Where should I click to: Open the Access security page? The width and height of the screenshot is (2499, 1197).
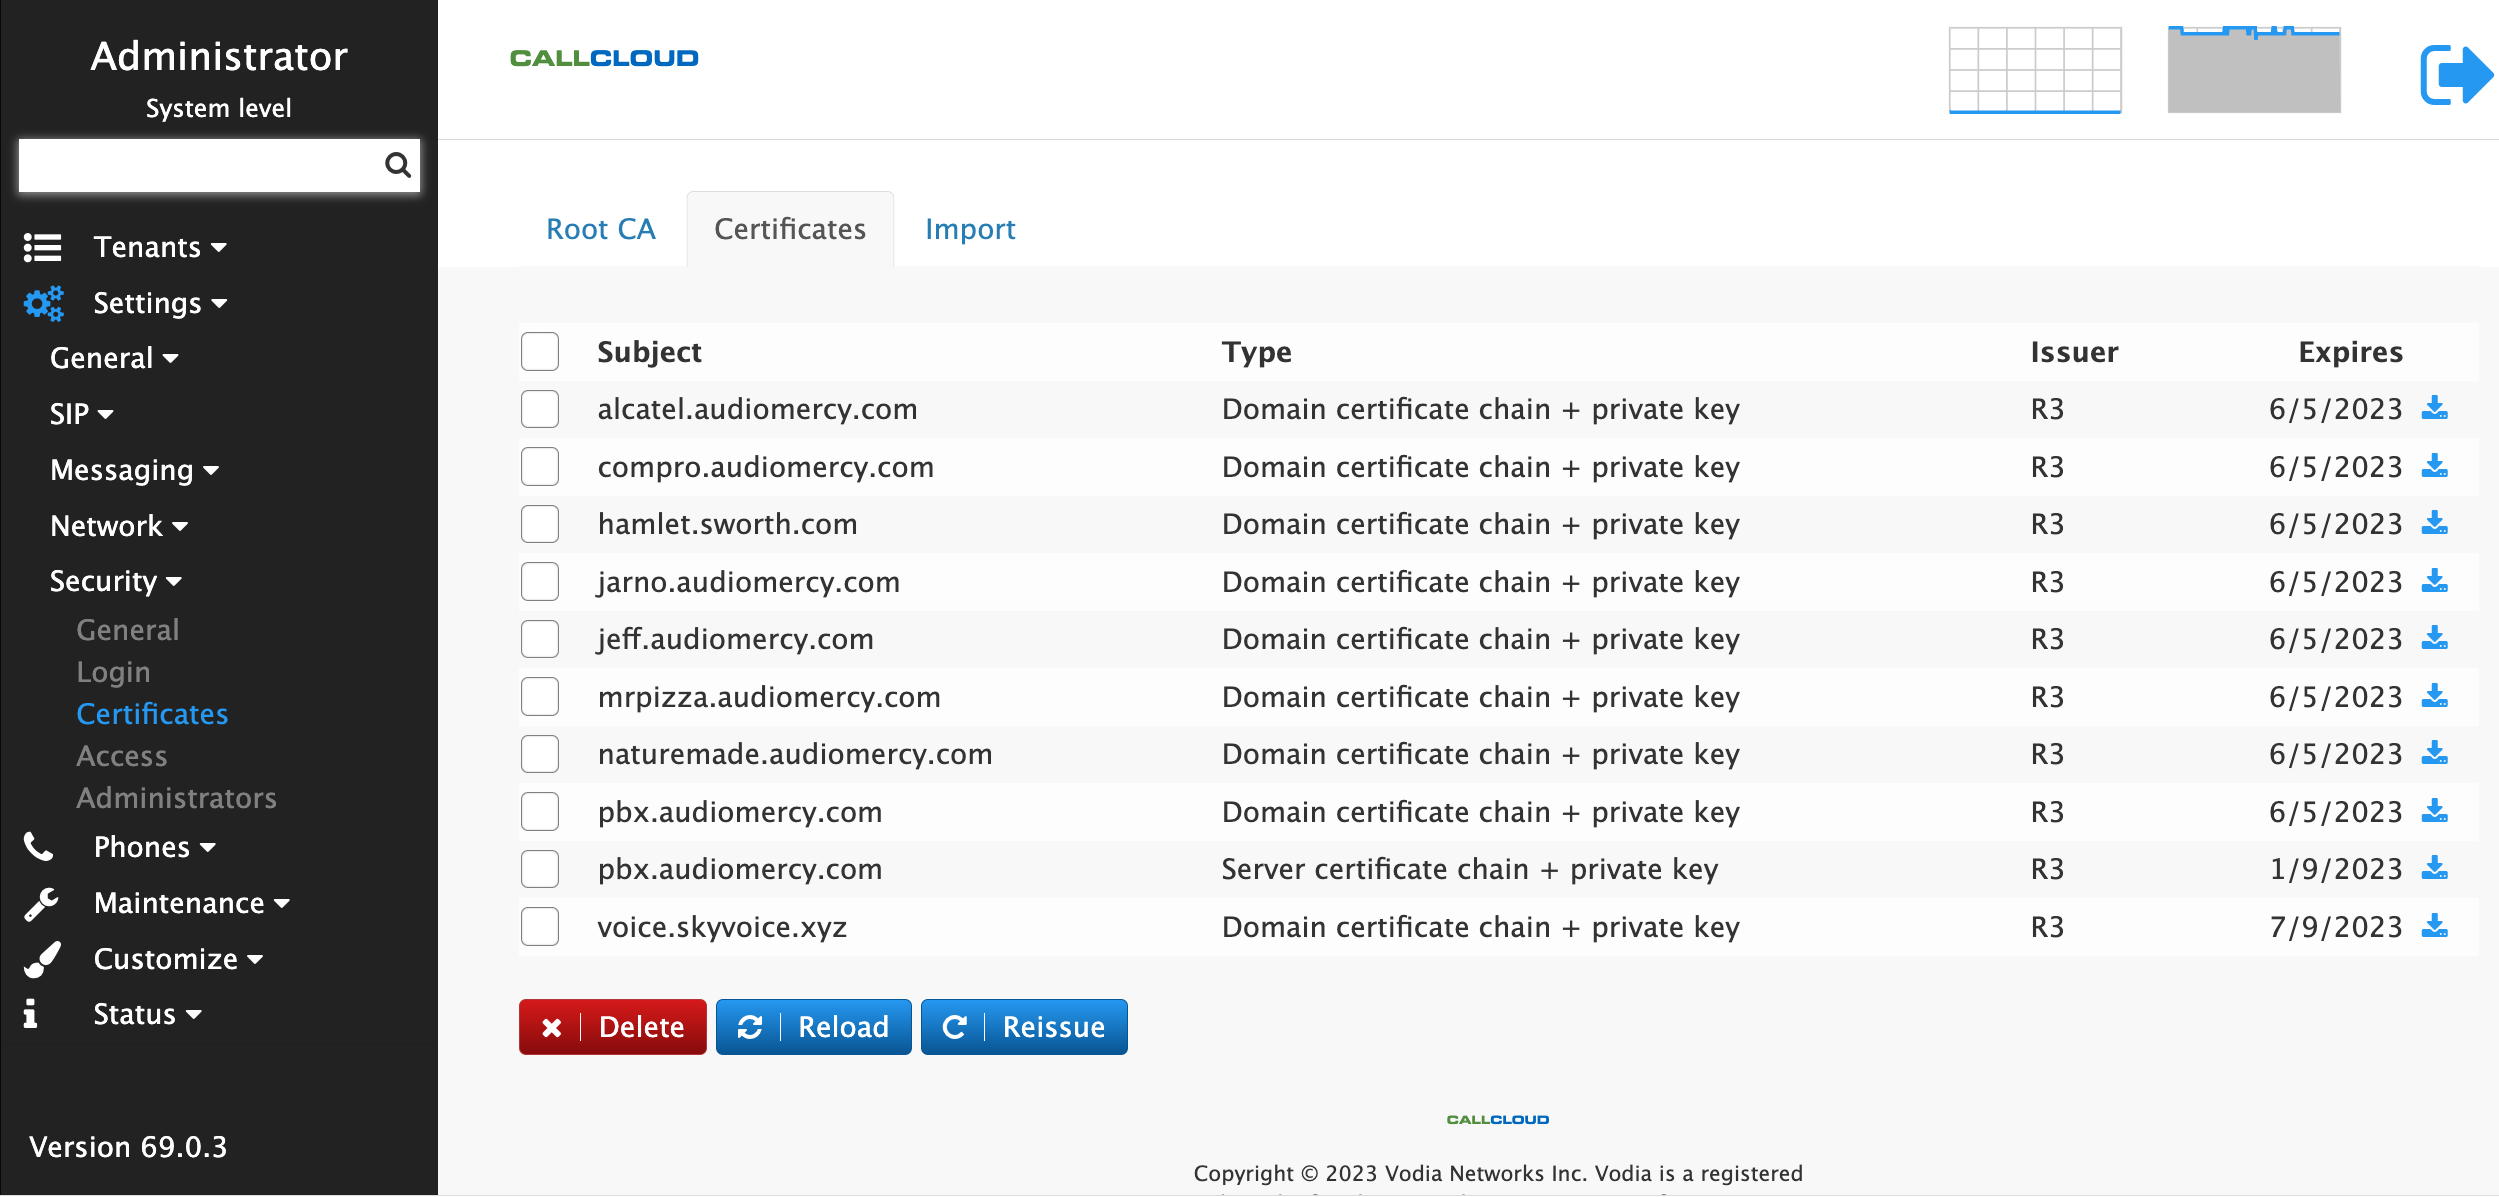(x=122, y=756)
